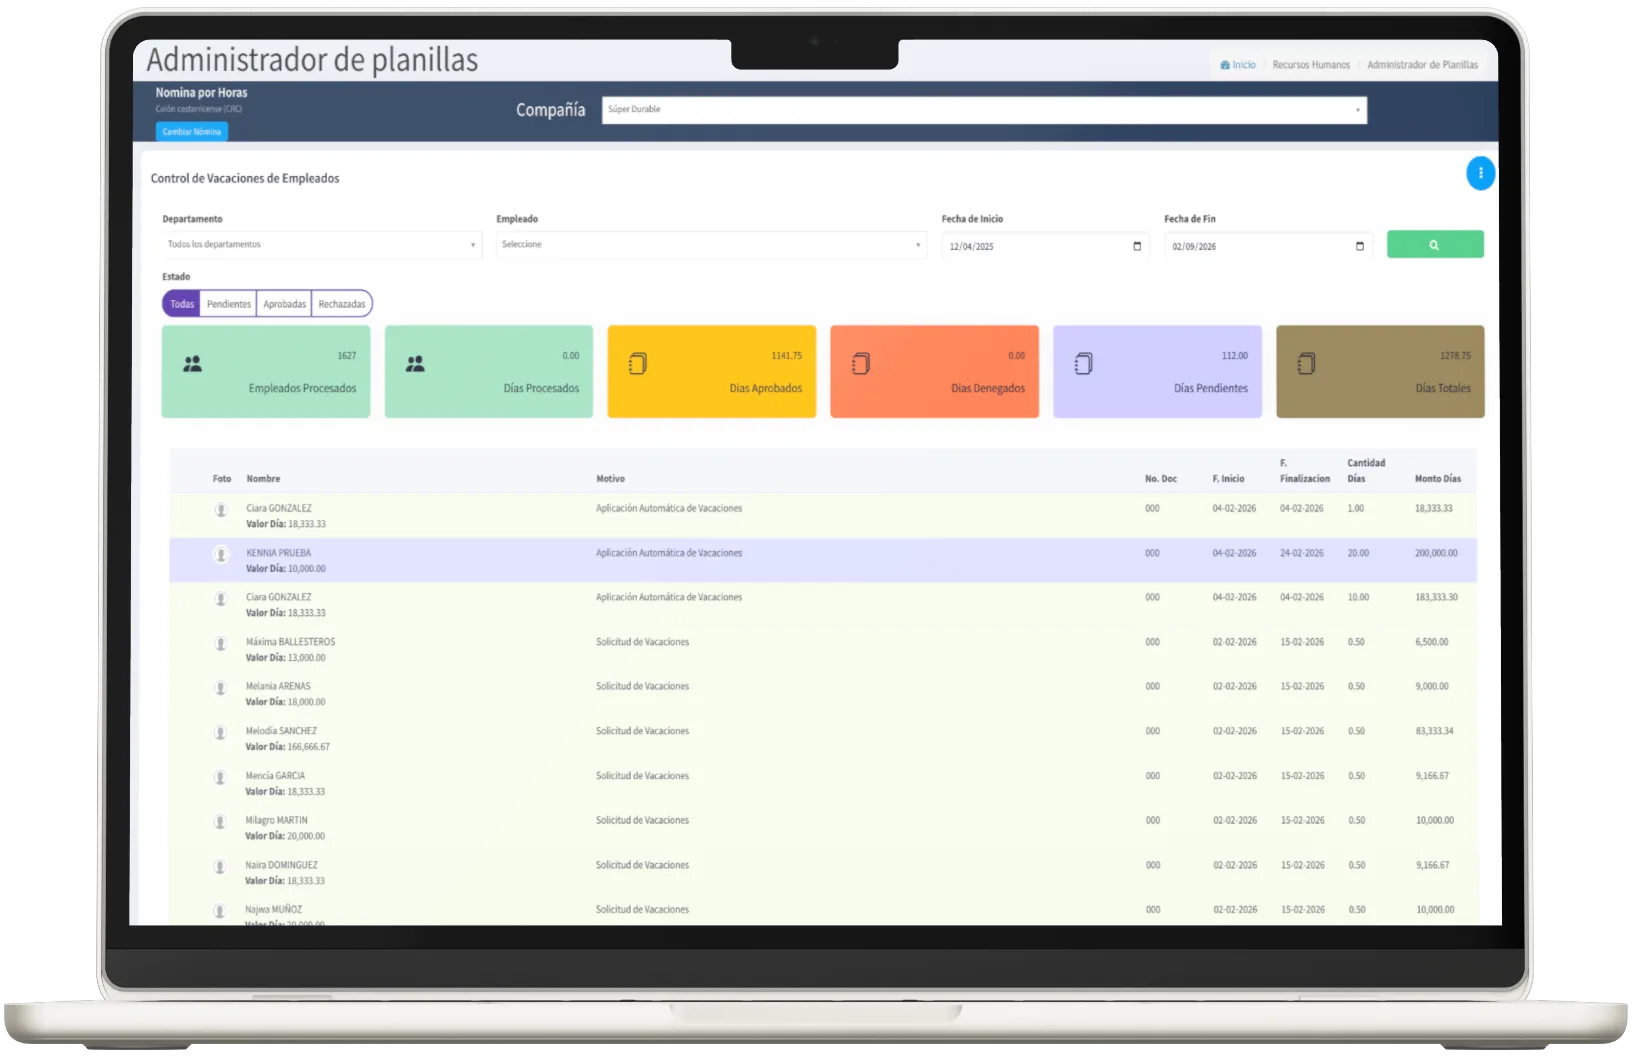Click the Empleados Procesados people icon
The height and width of the screenshot is (1061, 1633).
(x=193, y=365)
